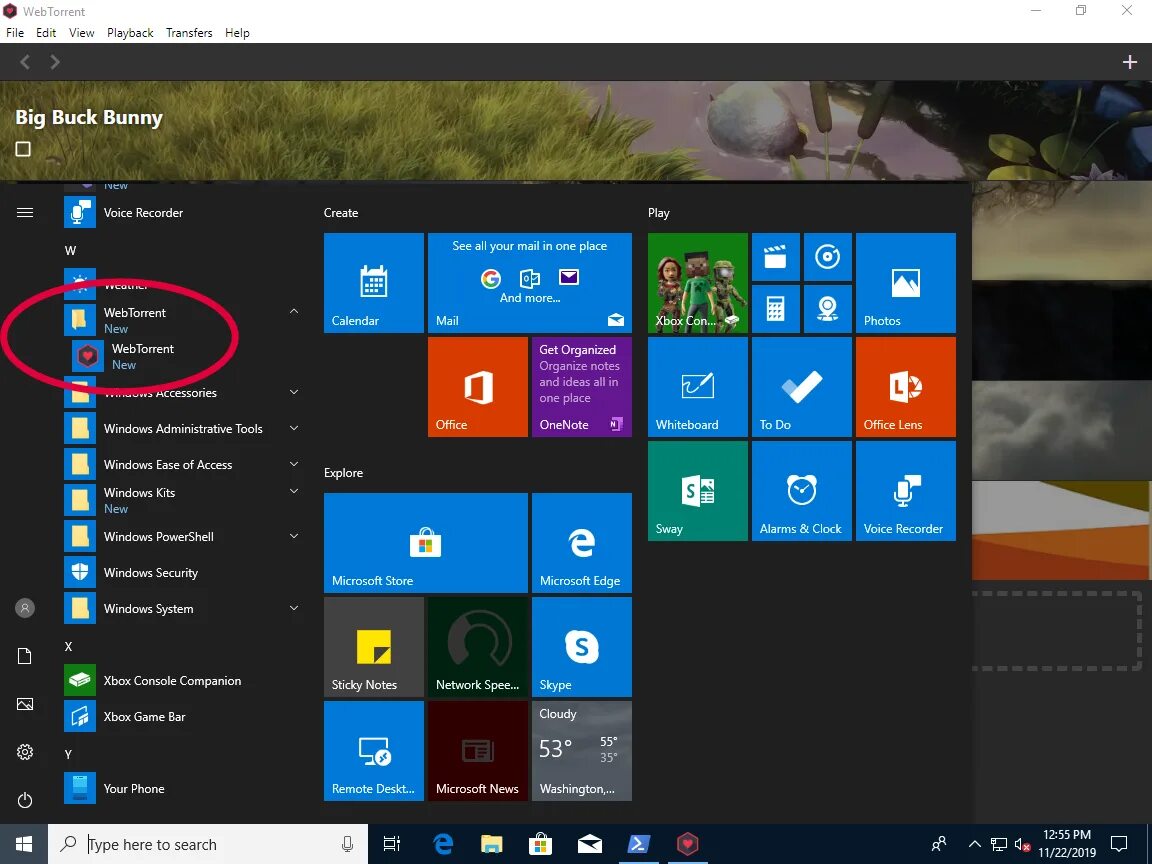
Task: Expand the Windows System folder chevron
Action: (294, 608)
